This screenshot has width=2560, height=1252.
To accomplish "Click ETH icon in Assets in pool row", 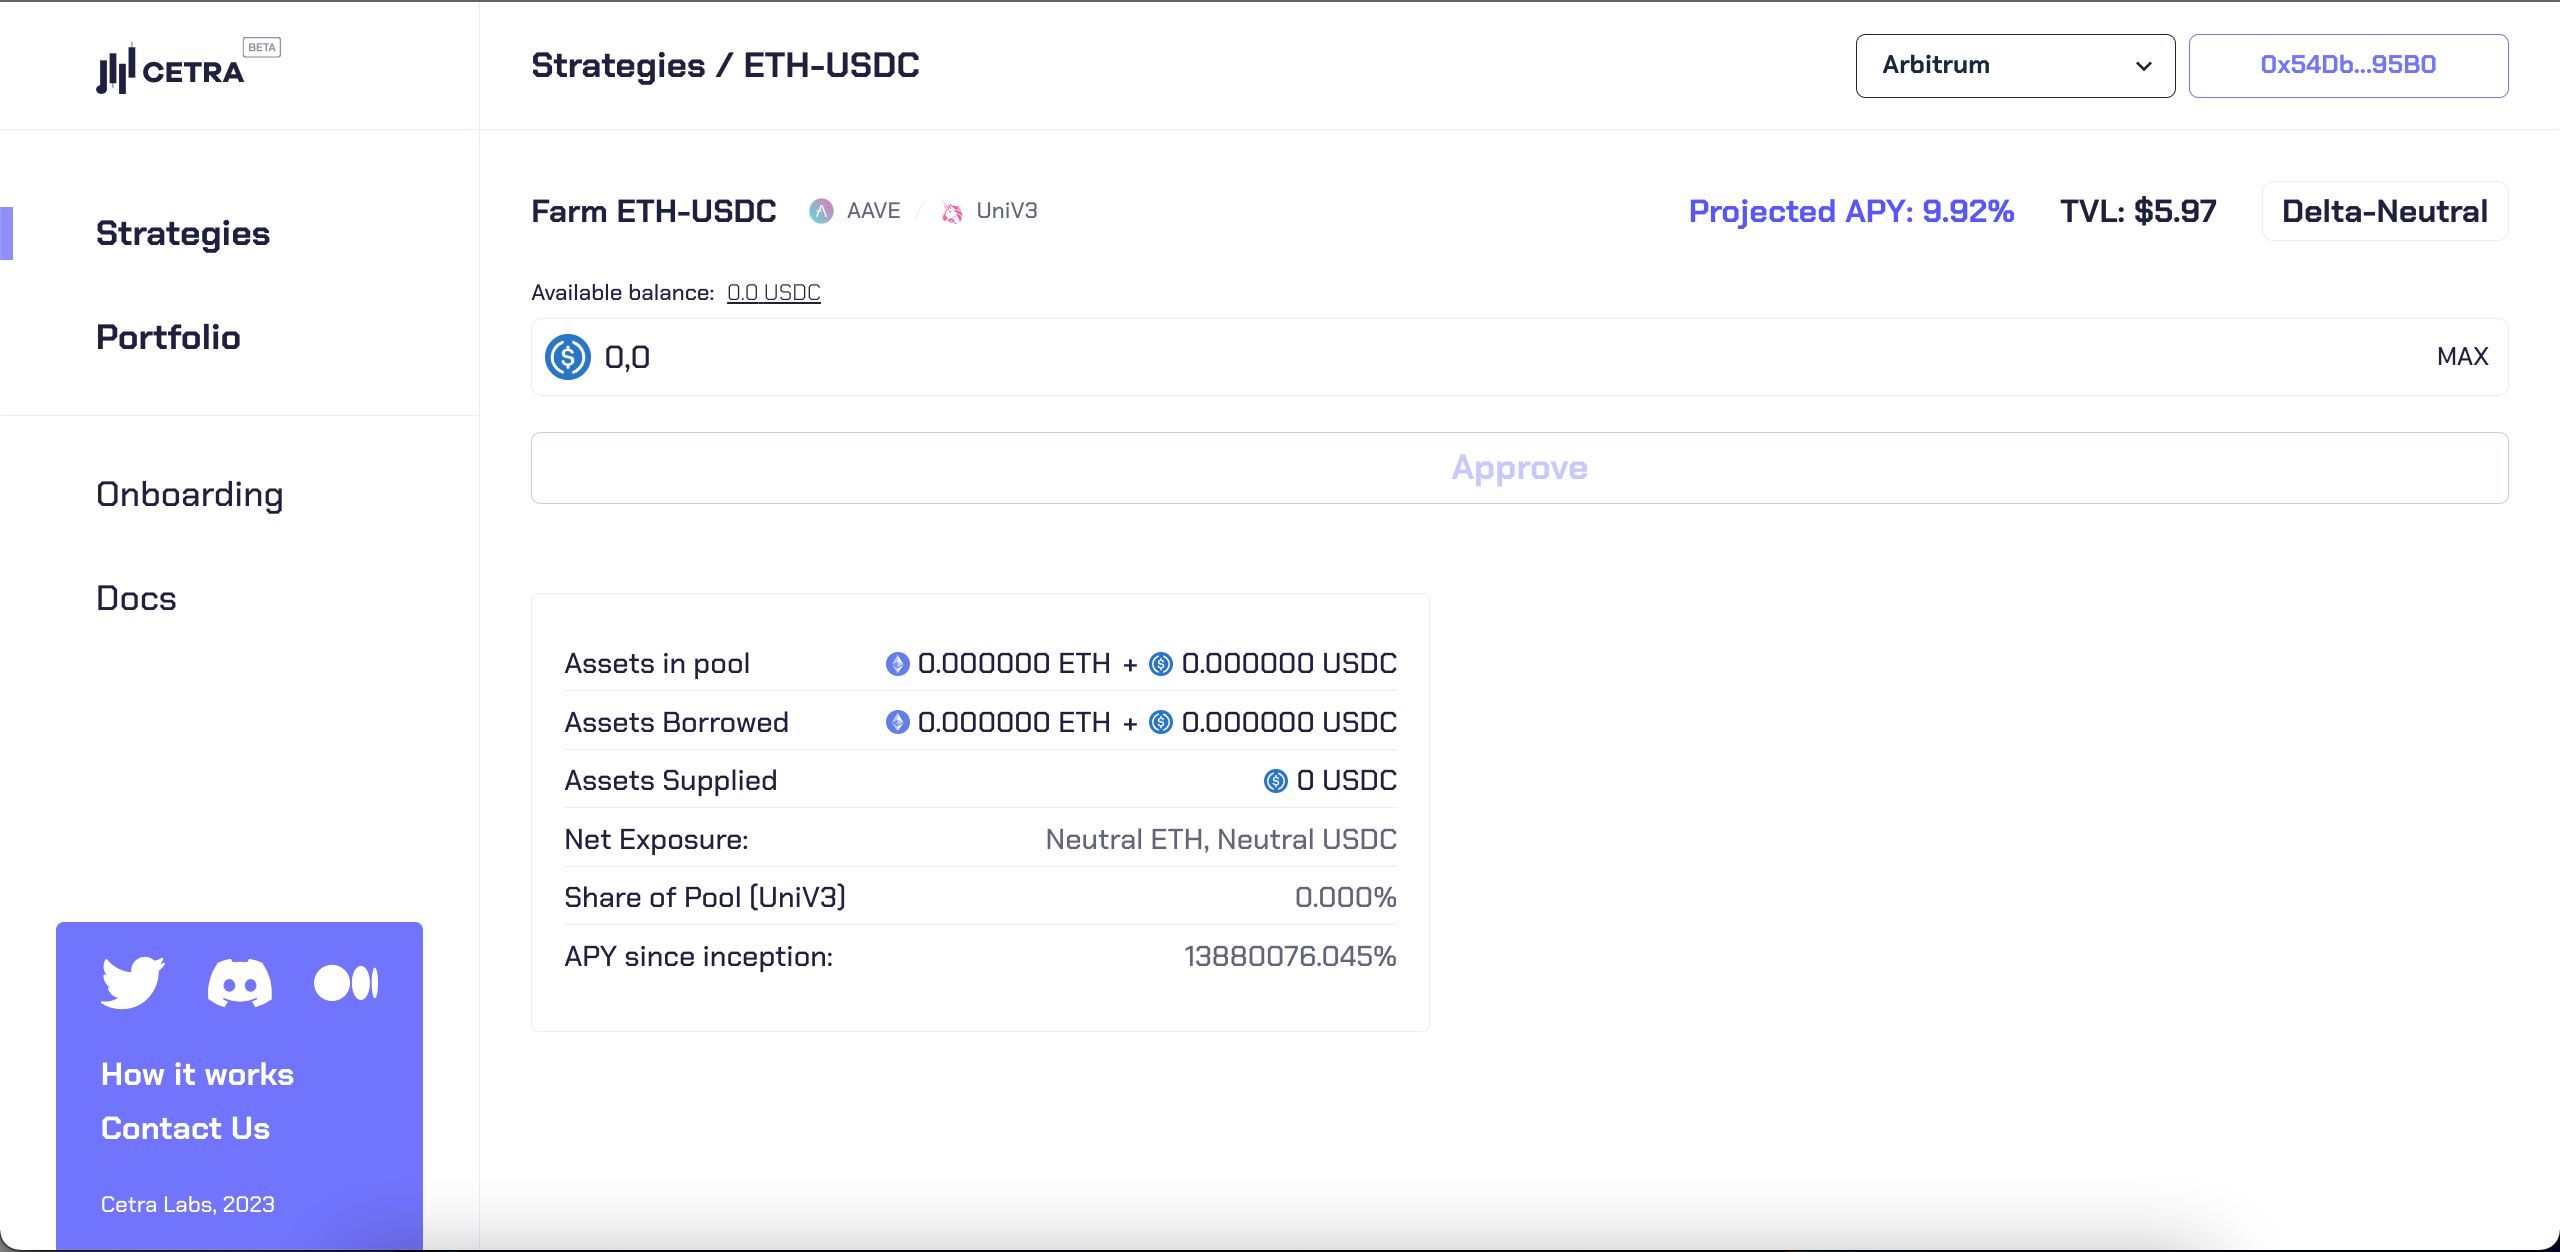I will (897, 664).
